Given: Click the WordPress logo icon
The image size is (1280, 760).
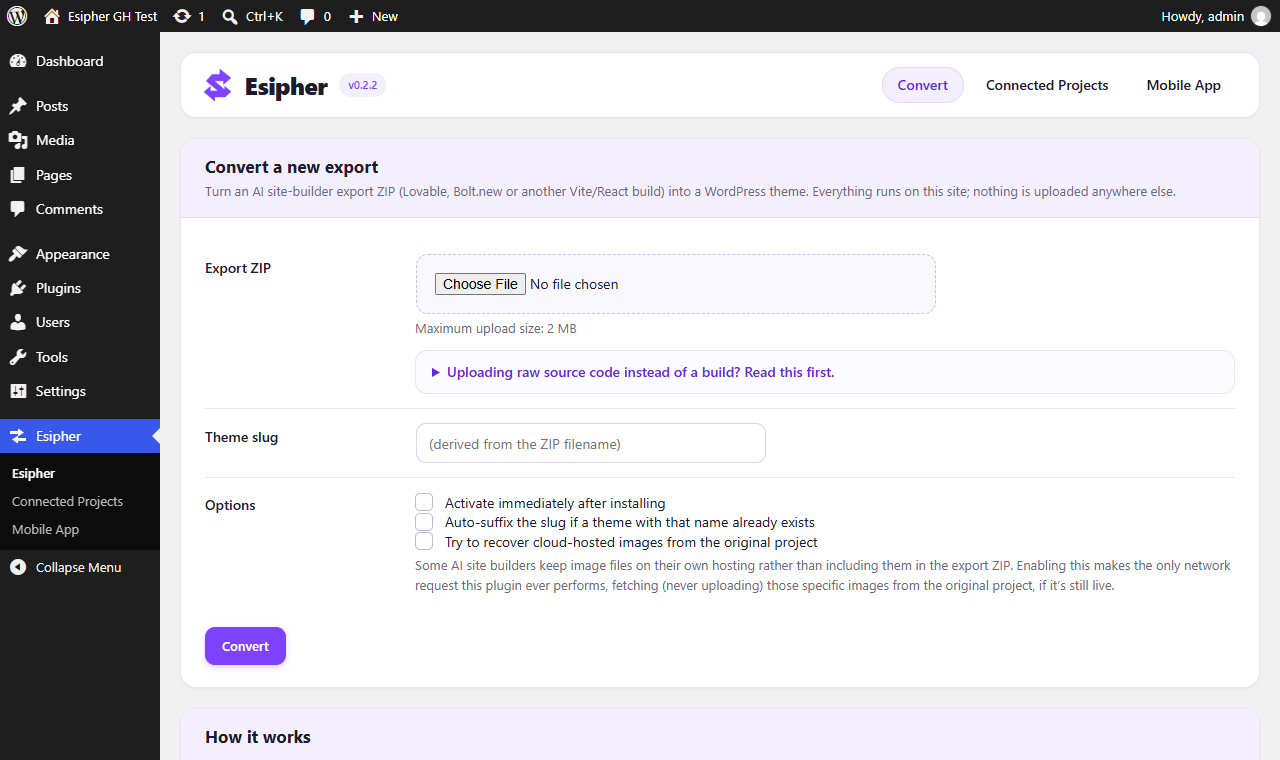Looking at the screenshot, I should (x=17, y=16).
